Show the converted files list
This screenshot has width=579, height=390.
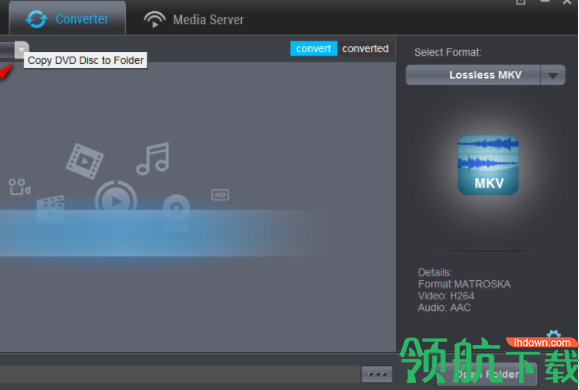click(x=365, y=48)
